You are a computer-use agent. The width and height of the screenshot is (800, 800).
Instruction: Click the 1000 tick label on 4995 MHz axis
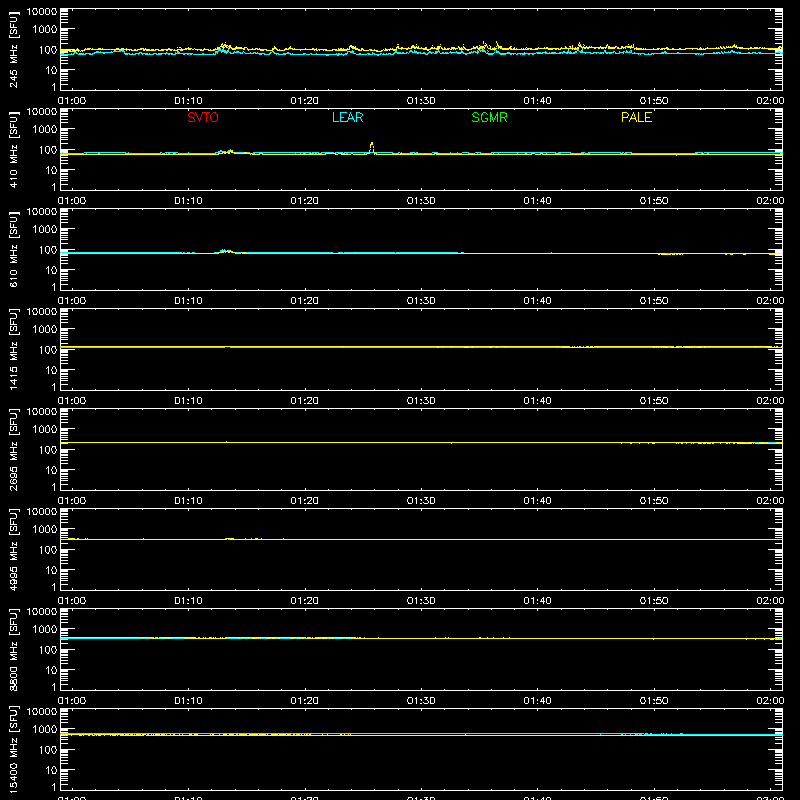[x=45, y=530]
